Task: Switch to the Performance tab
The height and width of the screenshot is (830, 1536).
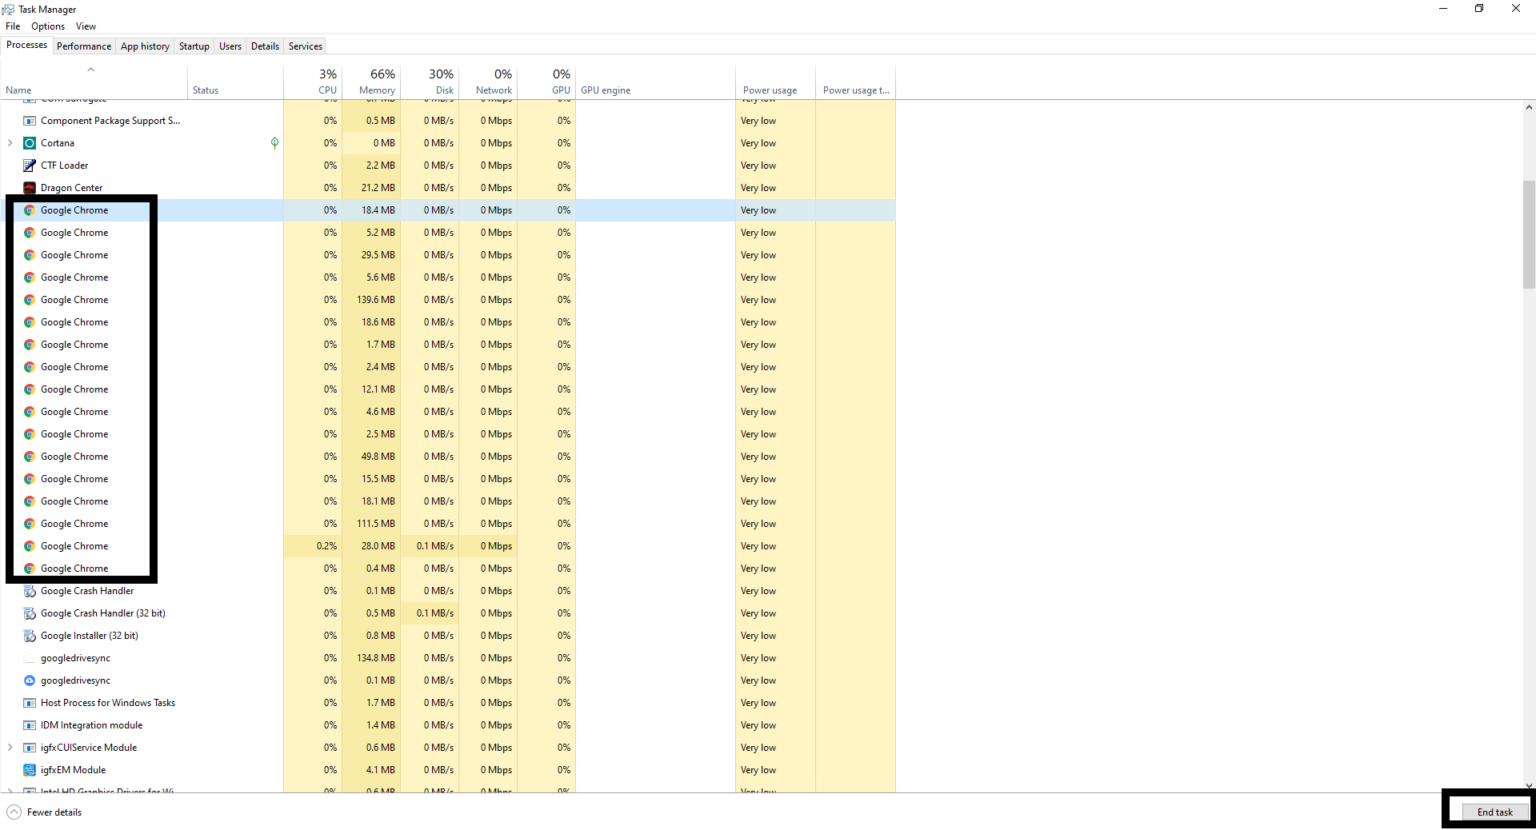Action: click(84, 46)
